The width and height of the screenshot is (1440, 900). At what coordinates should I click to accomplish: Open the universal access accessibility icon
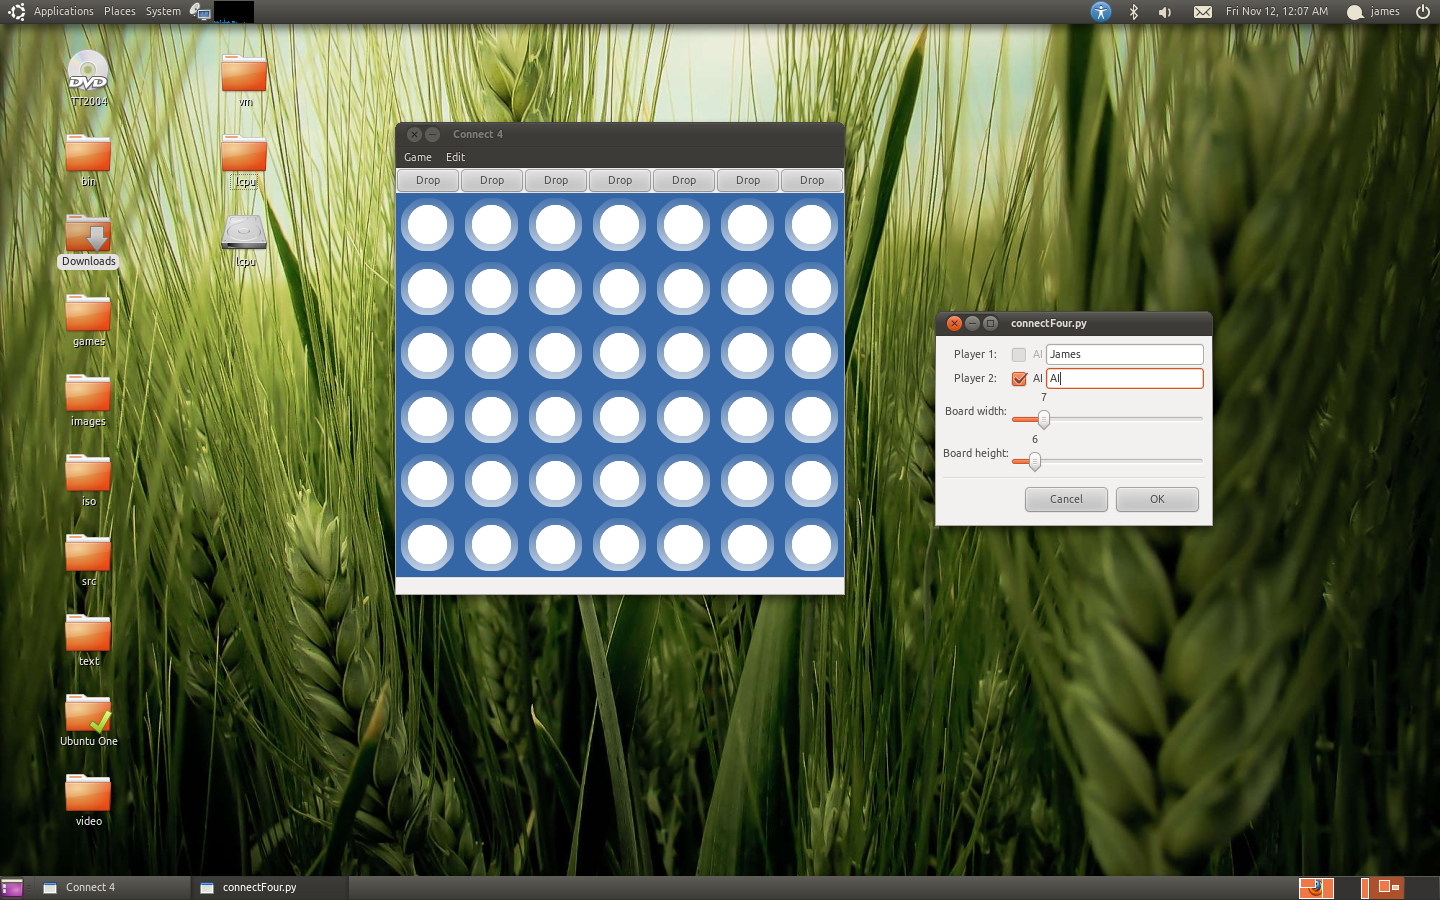[1101, 12]
